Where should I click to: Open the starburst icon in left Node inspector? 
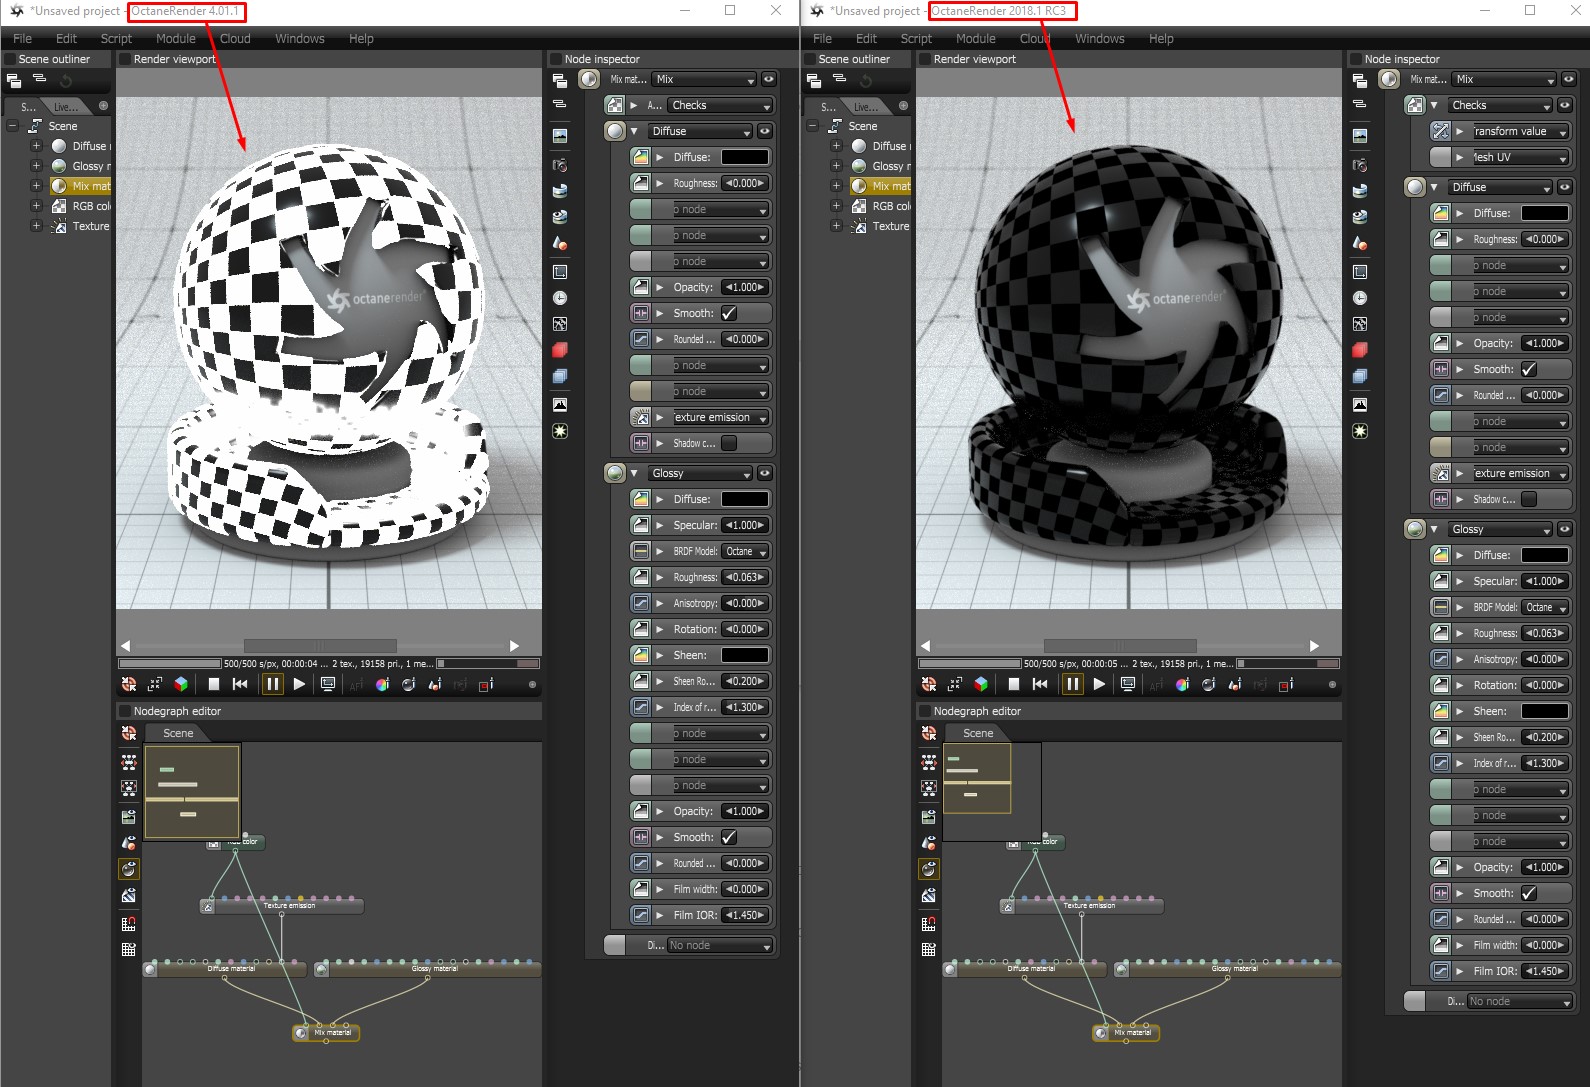tap(560, 431)
